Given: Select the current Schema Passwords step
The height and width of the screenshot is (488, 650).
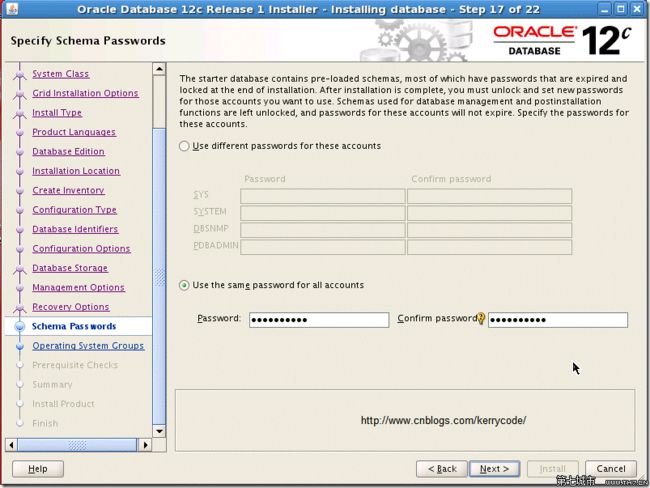Looking at the screenshot, I should point(74,326).
